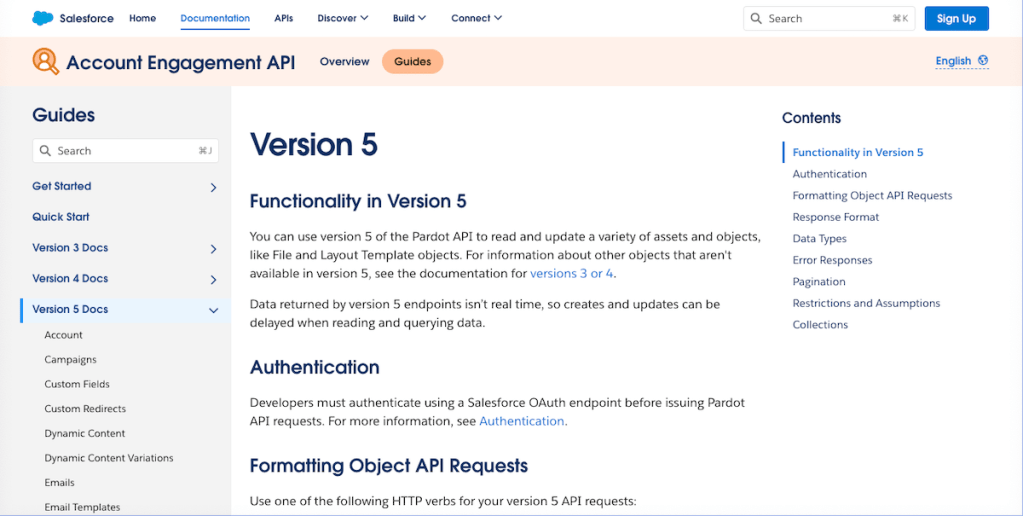Click the Salesforce cloud logo
The image size is (1023, 516).
(x=43, y=18)
